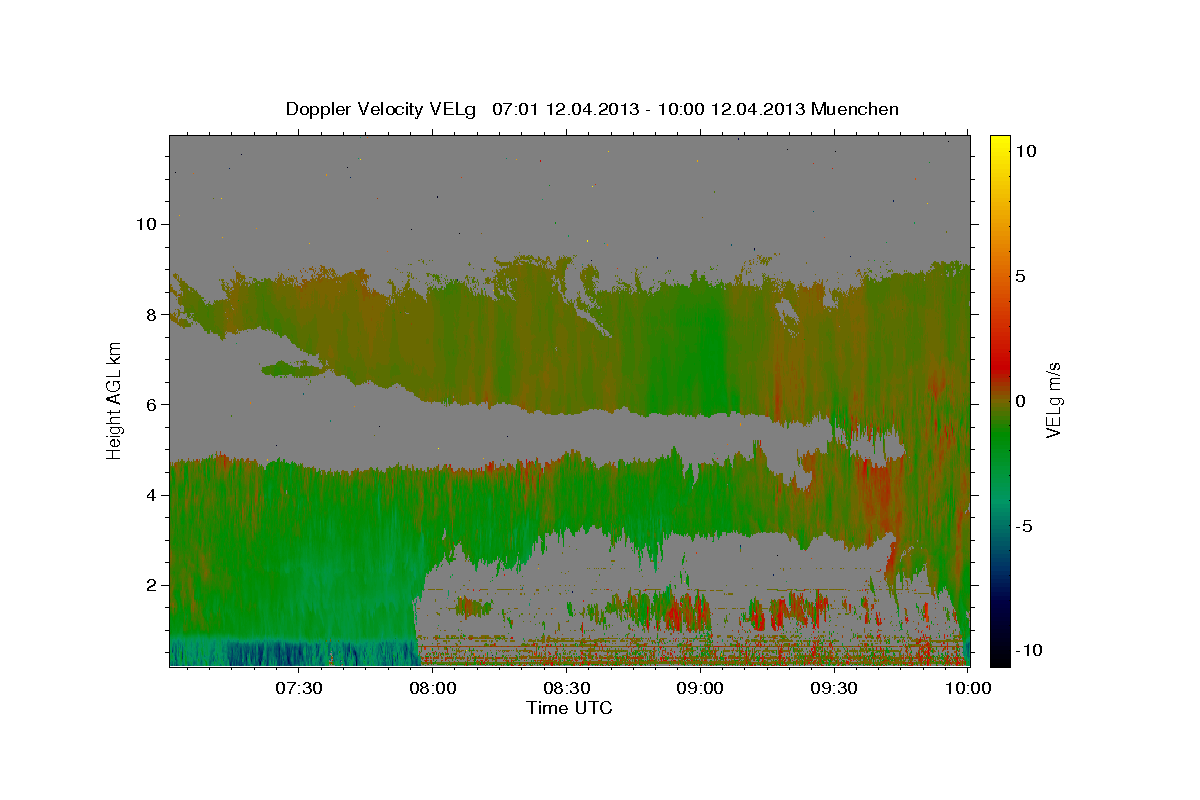Click the yellow top of the colorbar
The width and height of the screenshot is (1200, 800).
point(1000,145)
